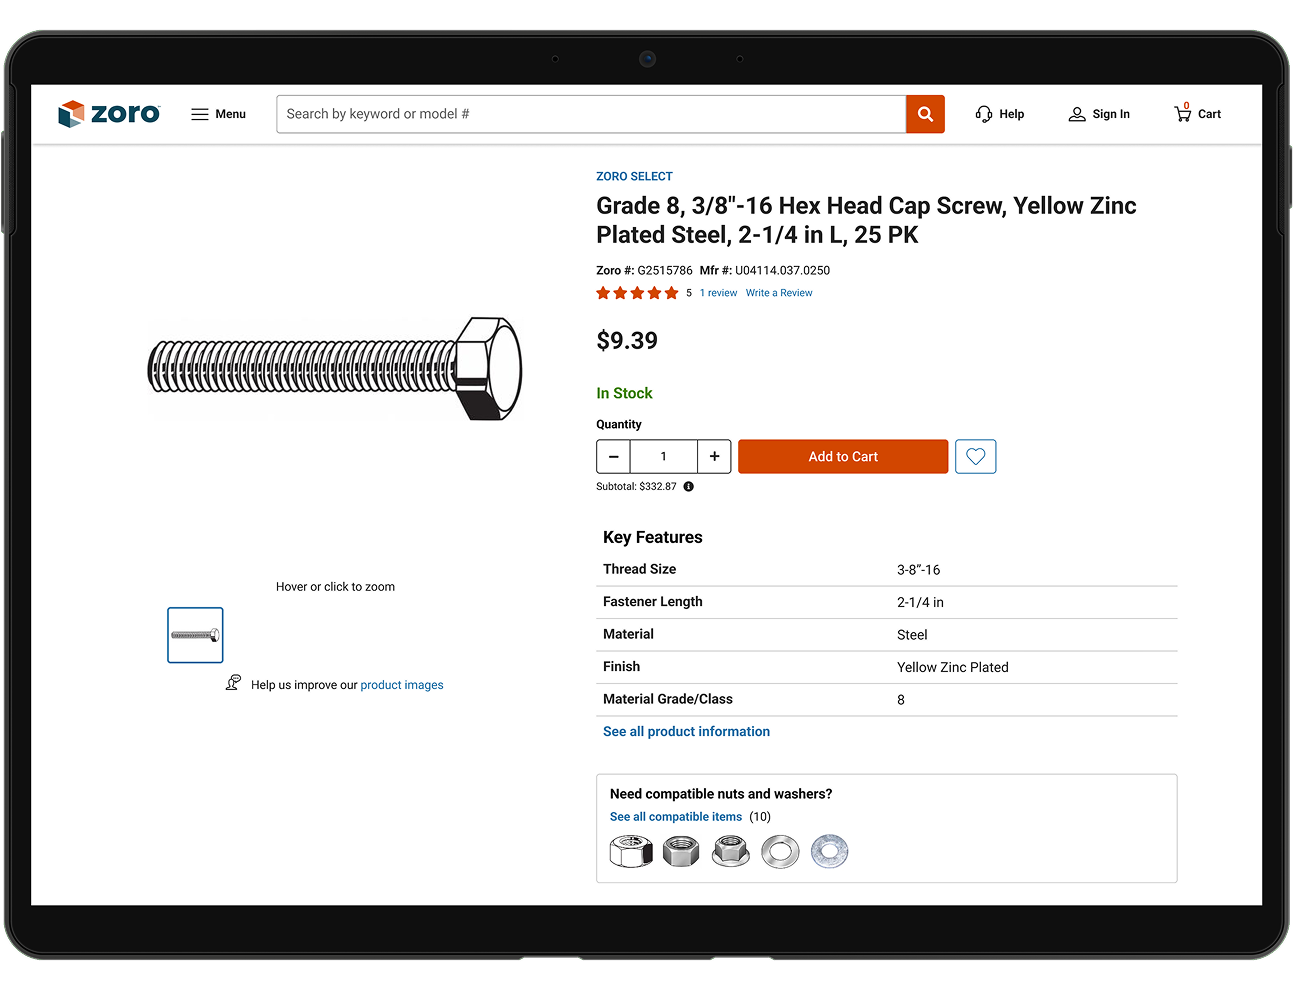Save item with heart wishlist icon
Image resolution: width=1293 pixels, height=990 pixels.
click(x=976, y=457)
